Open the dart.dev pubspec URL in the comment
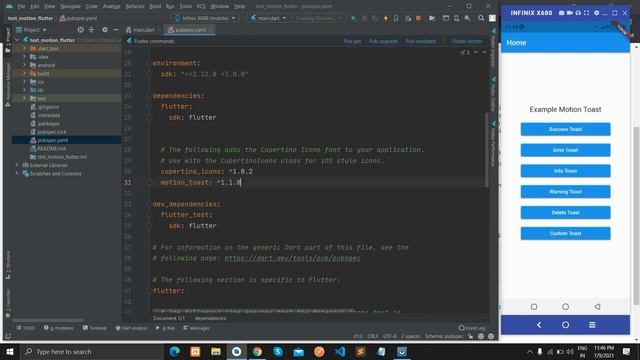 (292, 258)
